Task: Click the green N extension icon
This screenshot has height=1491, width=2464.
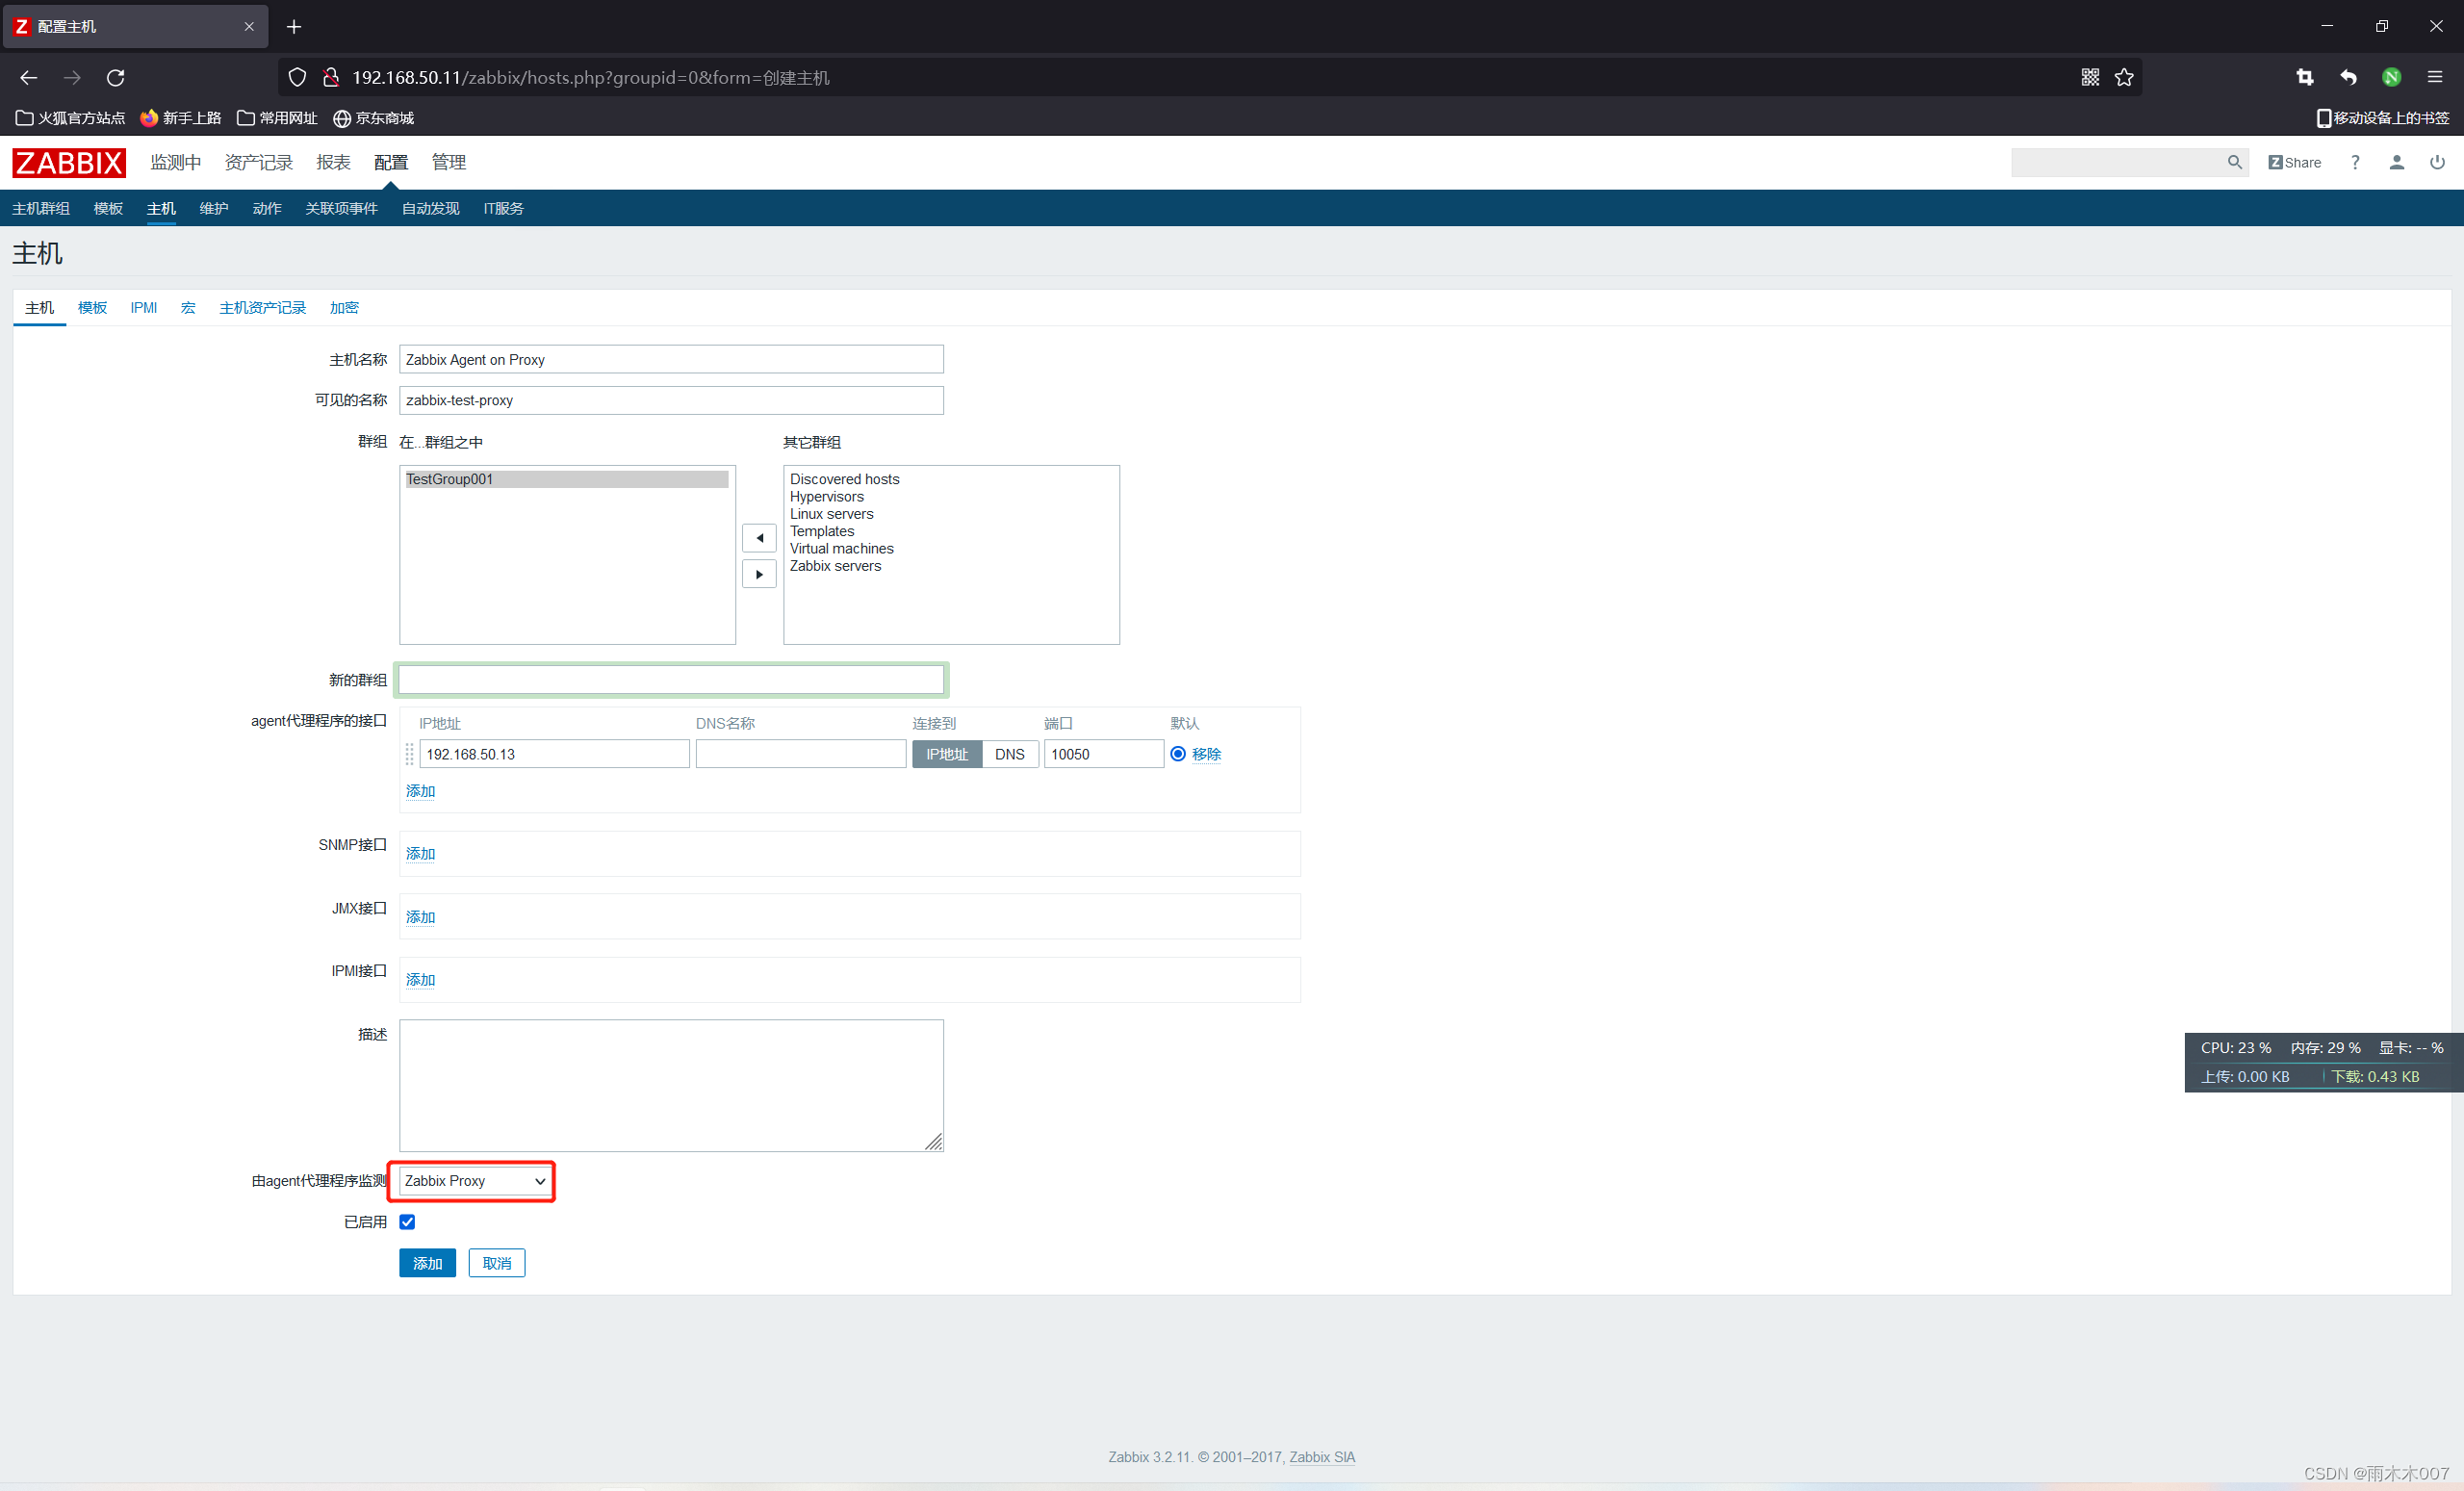Action: [2391, 77]
